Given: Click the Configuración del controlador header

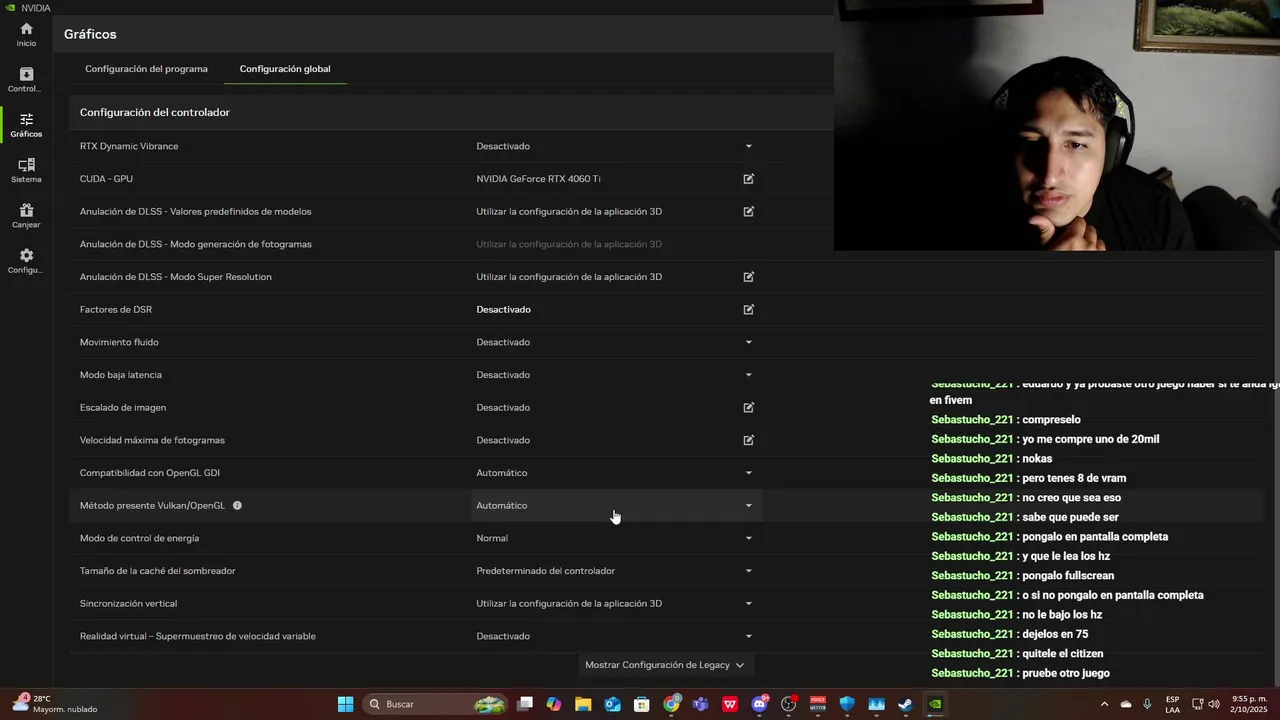Looking at the screenshot, I should (x=155, y=113).
